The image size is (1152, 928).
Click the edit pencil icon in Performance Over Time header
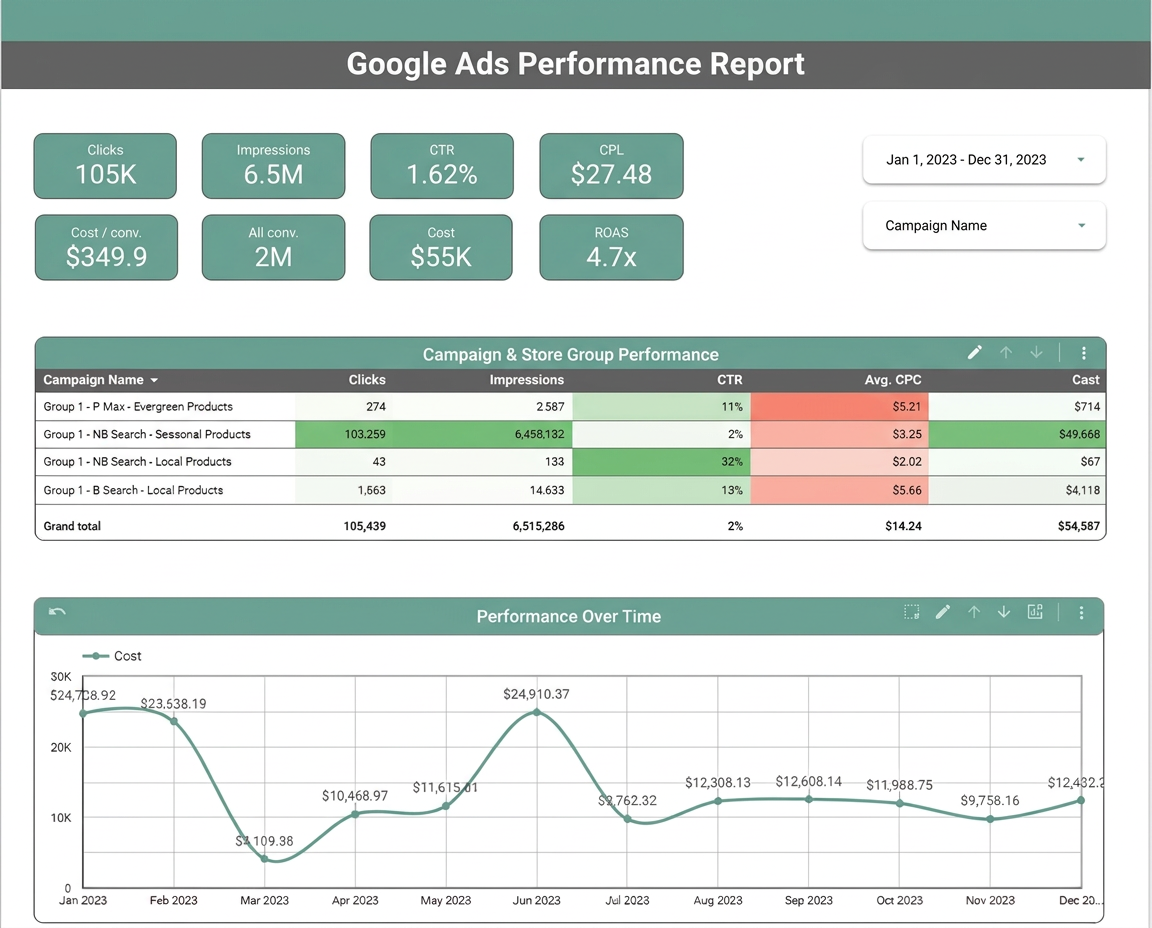pyautogui.click(x=943, y=612)
